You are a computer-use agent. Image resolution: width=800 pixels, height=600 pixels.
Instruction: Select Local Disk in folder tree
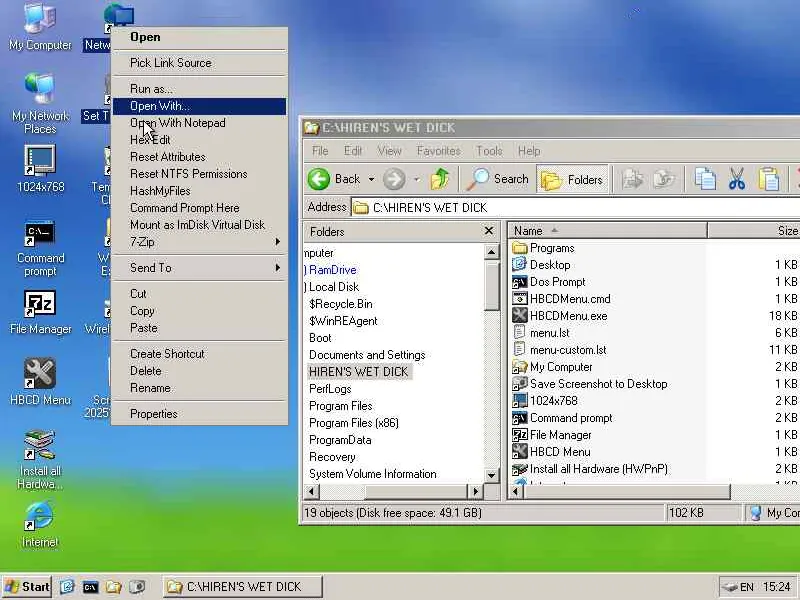334,287
